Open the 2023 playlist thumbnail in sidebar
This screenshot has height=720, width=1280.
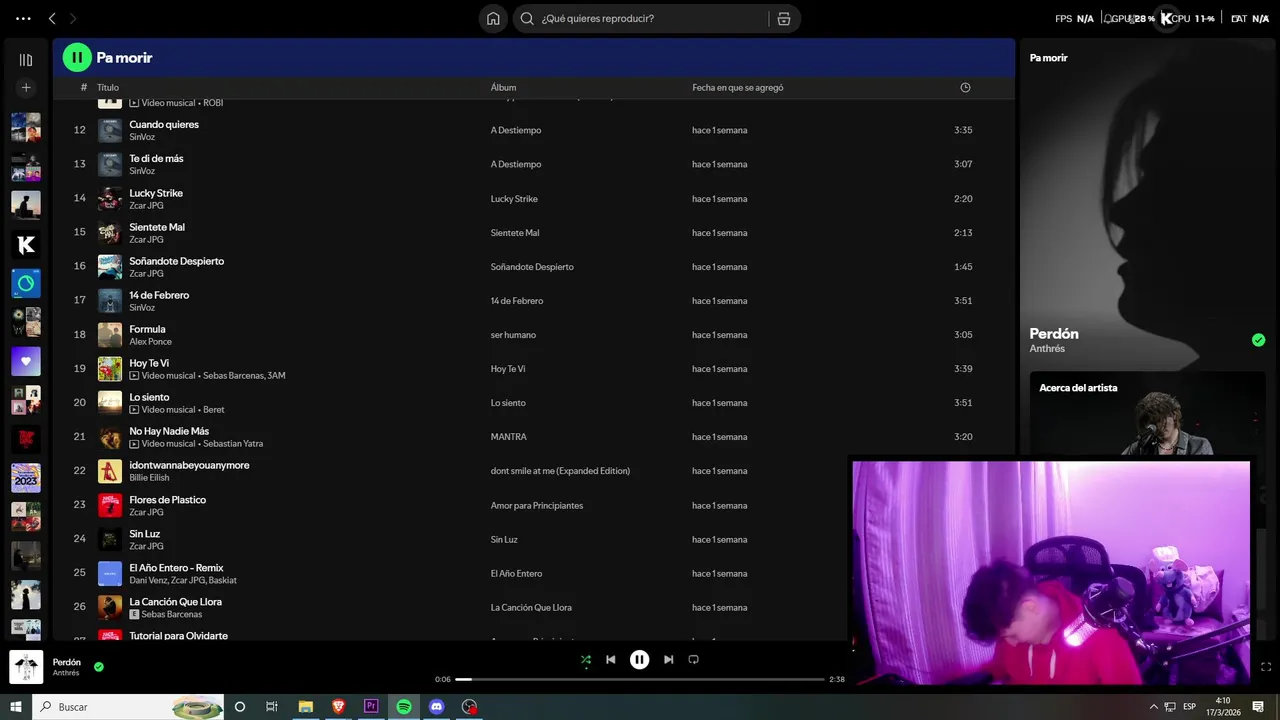point(26,478)
